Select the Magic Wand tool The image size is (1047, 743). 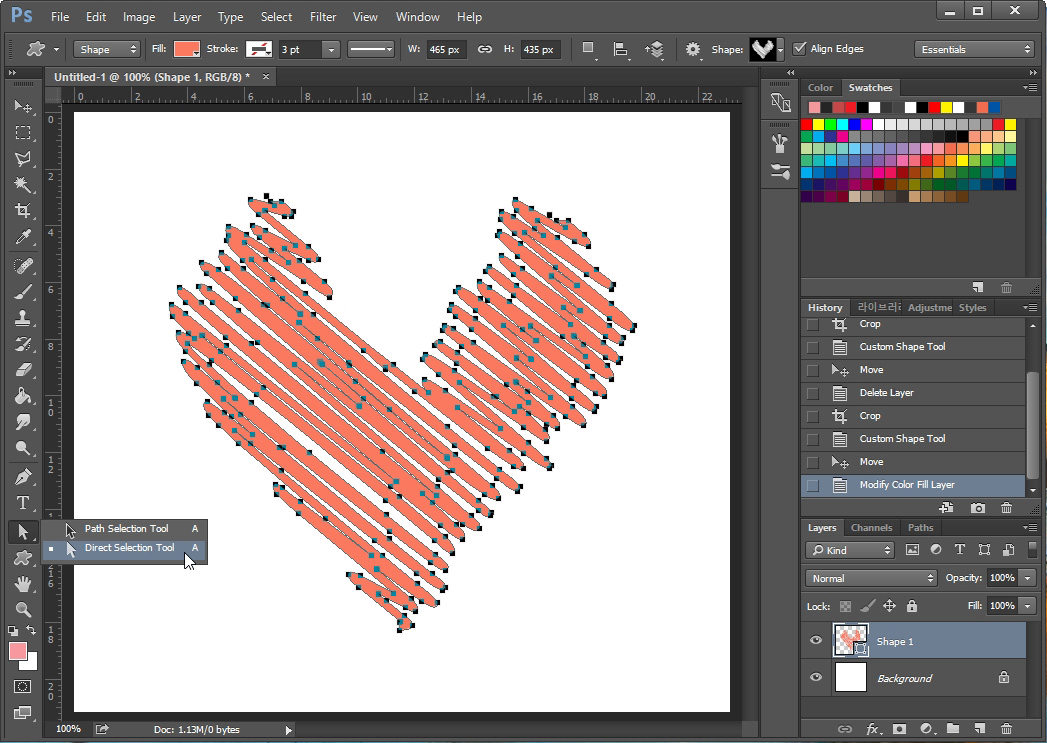23,184
